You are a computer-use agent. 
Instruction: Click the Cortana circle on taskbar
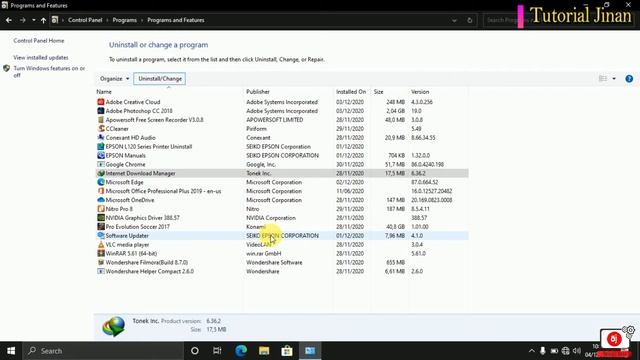(x=195, y=351)
